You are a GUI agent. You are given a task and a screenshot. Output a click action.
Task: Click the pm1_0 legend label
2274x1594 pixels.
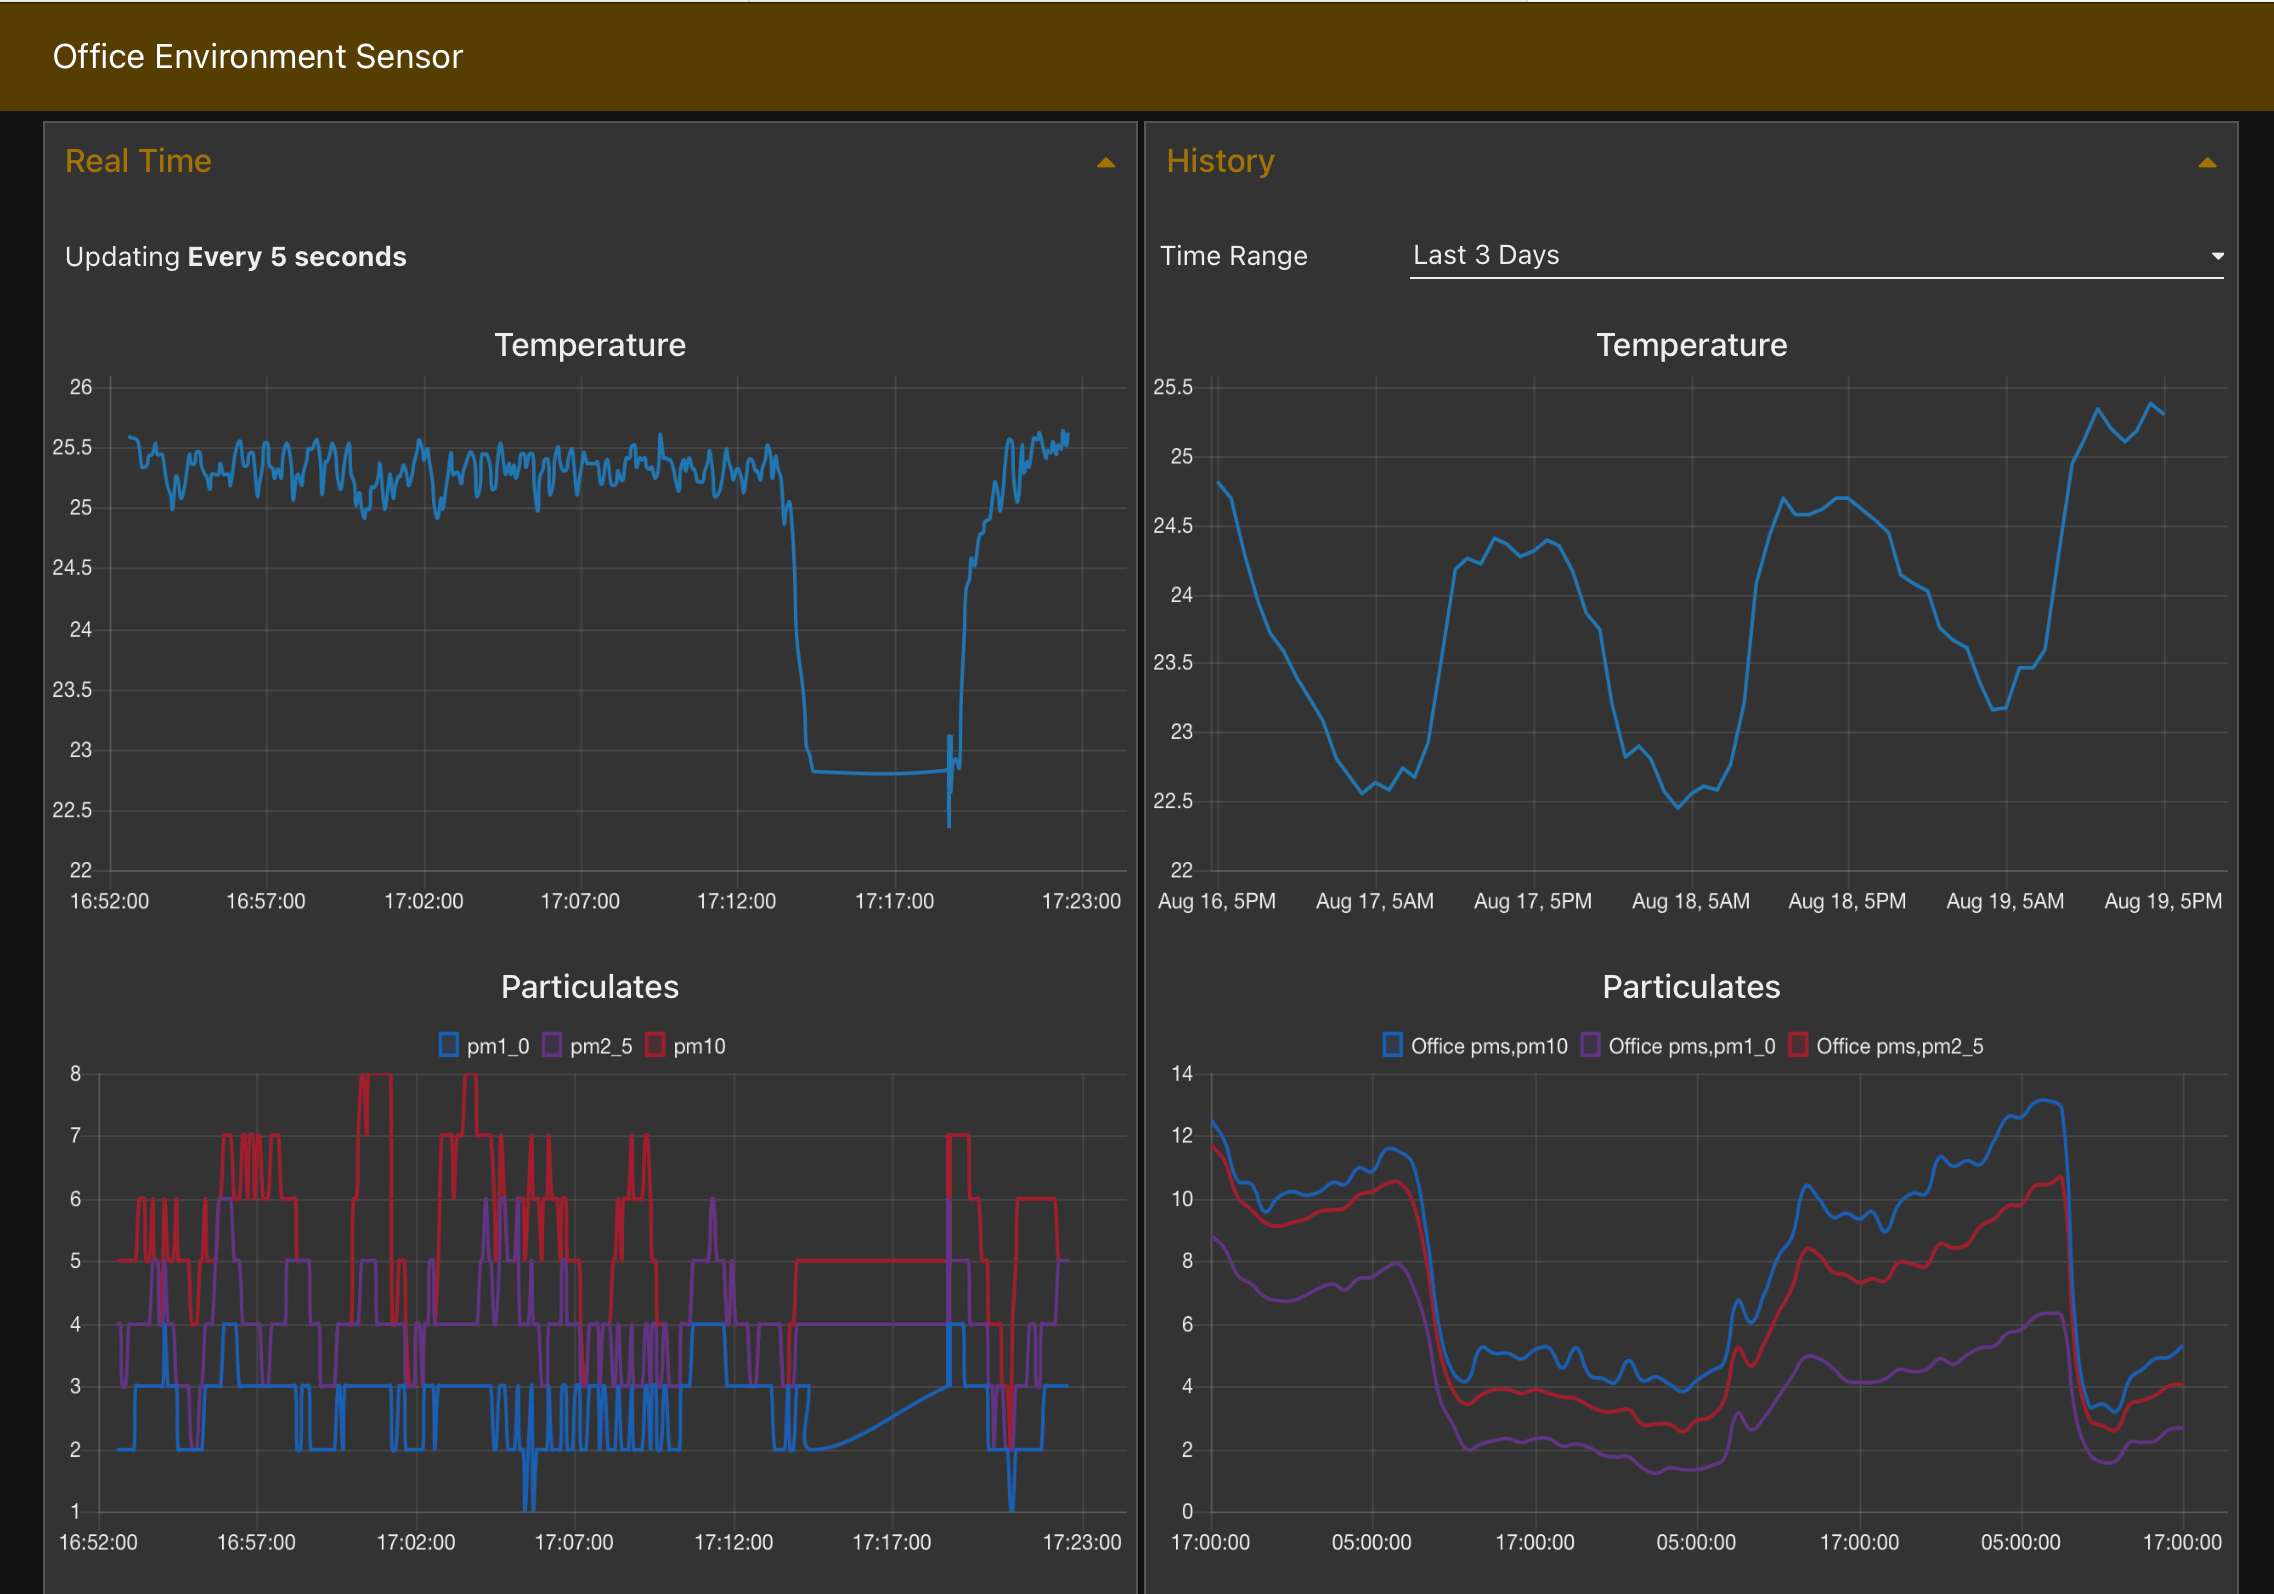[x=498, y=1046]
